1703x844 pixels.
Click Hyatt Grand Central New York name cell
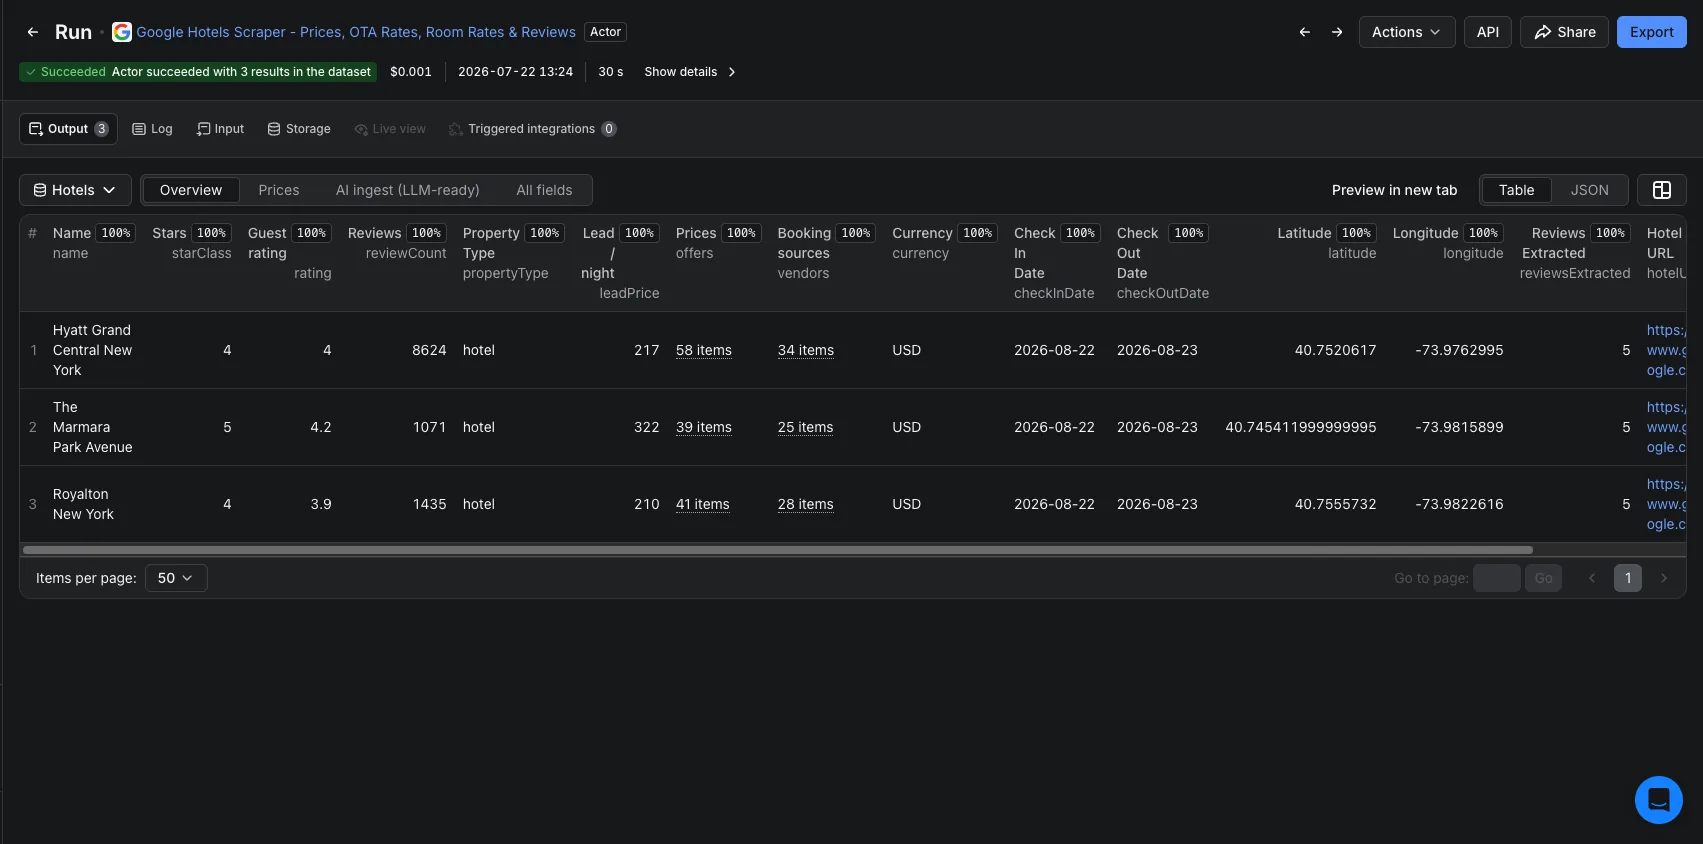[x=92, y=350]
